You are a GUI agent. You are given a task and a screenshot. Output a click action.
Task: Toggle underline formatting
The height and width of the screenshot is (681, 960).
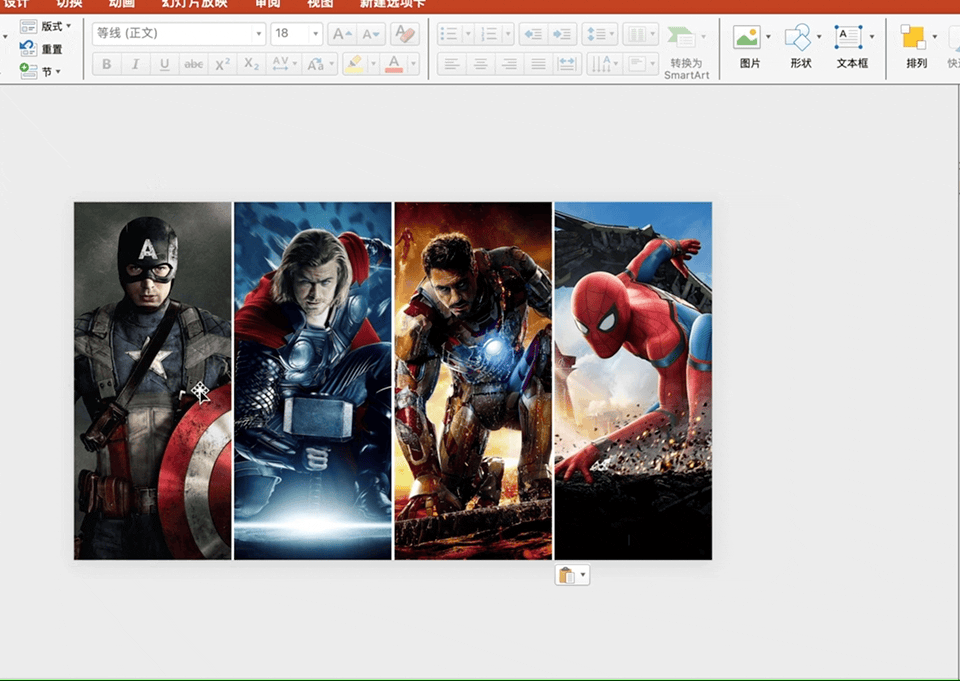tap(164, 65)
